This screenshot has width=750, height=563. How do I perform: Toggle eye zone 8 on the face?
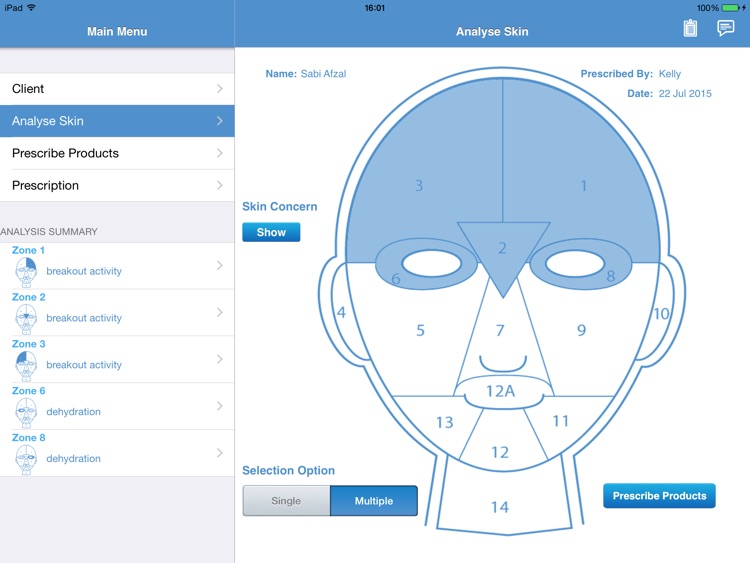click(x=611, y=276)
